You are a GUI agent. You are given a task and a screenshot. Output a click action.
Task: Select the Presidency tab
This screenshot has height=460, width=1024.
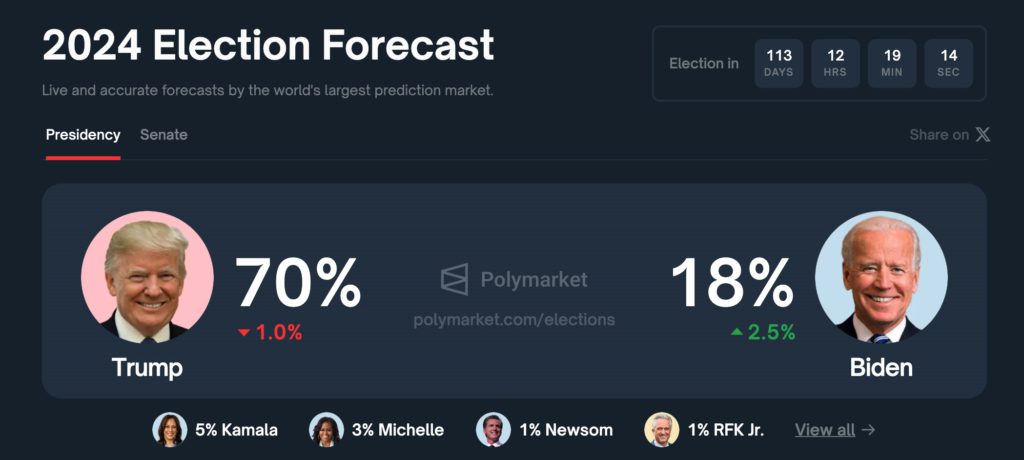83,135
